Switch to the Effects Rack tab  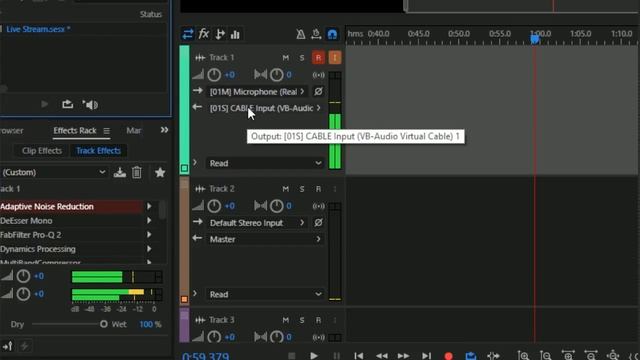[x=75, y=131]
